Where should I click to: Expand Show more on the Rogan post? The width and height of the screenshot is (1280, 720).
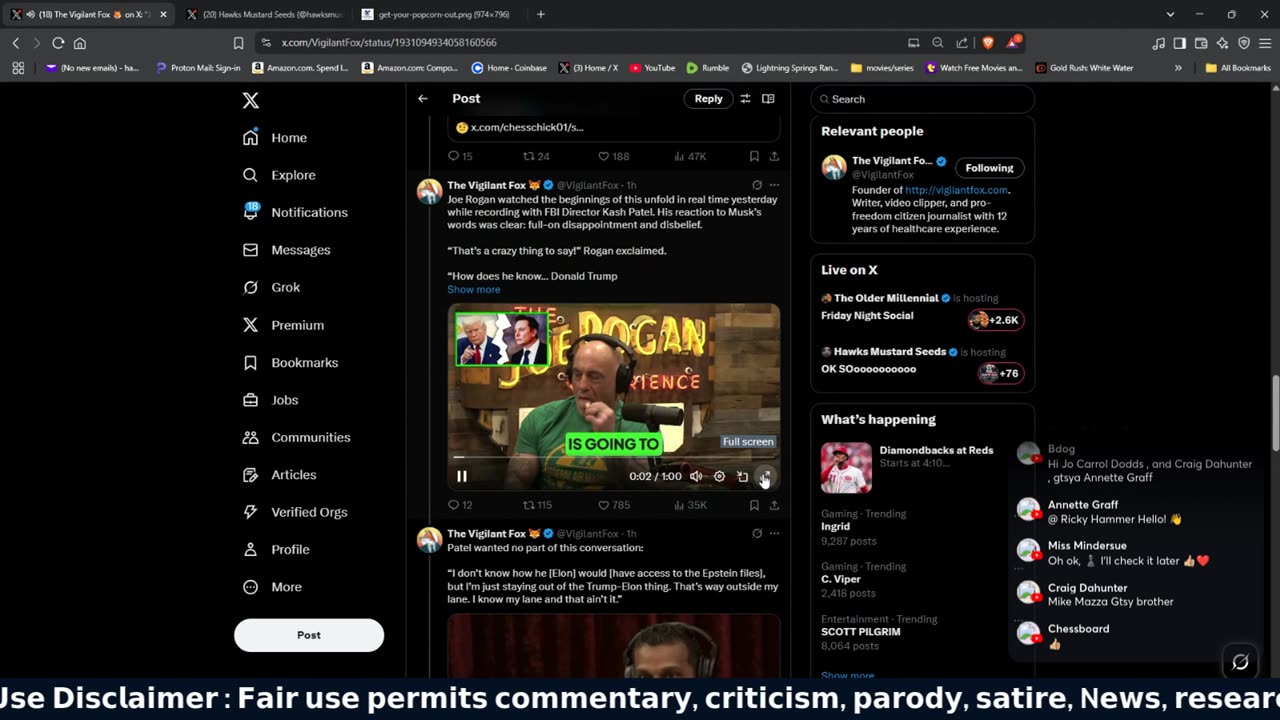click(x=473, y=290)
